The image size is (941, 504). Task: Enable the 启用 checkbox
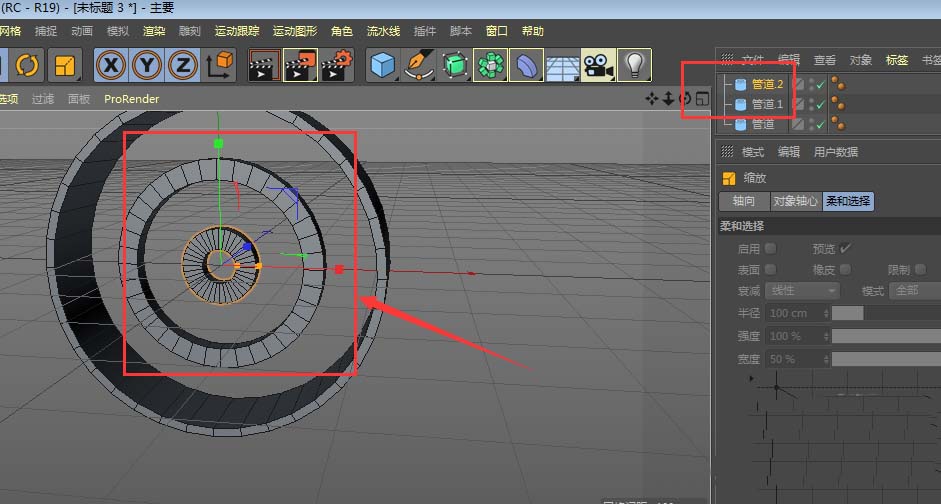pos(771,248)
